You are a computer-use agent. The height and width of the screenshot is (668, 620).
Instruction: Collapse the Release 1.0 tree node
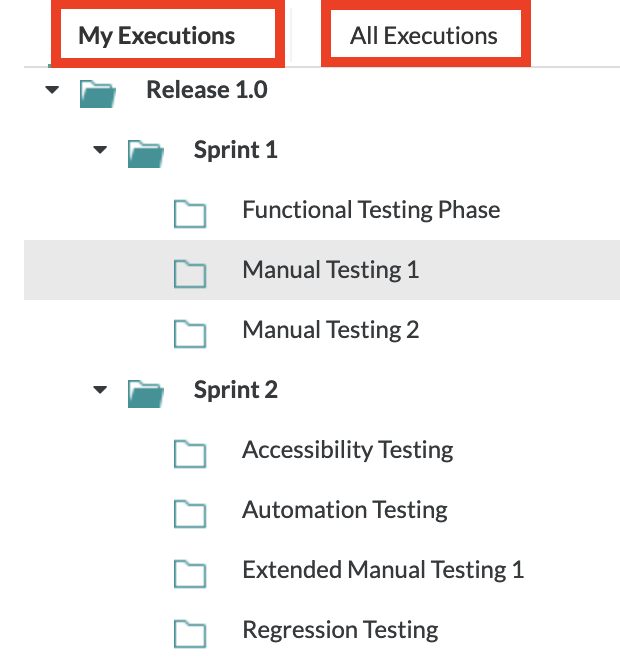pyautogui.click(x=52, y=91)
